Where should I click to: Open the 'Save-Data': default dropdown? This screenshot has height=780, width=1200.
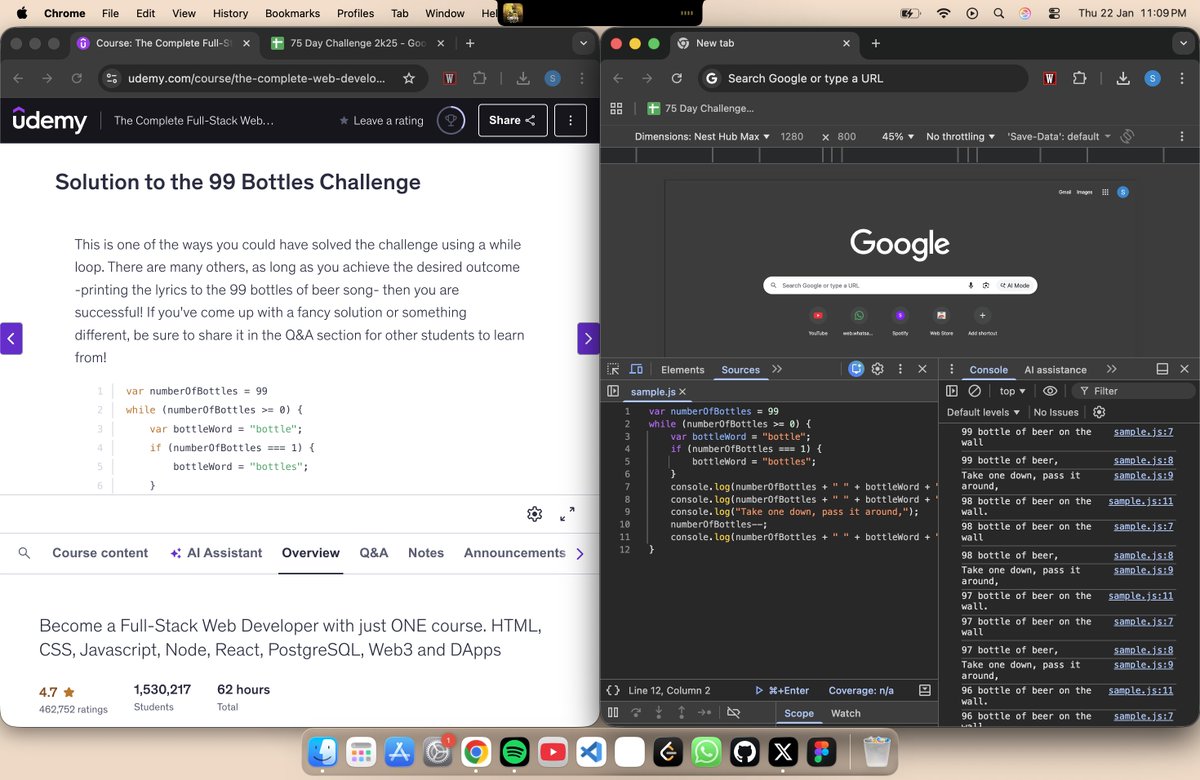click(x=1058, y=136)
